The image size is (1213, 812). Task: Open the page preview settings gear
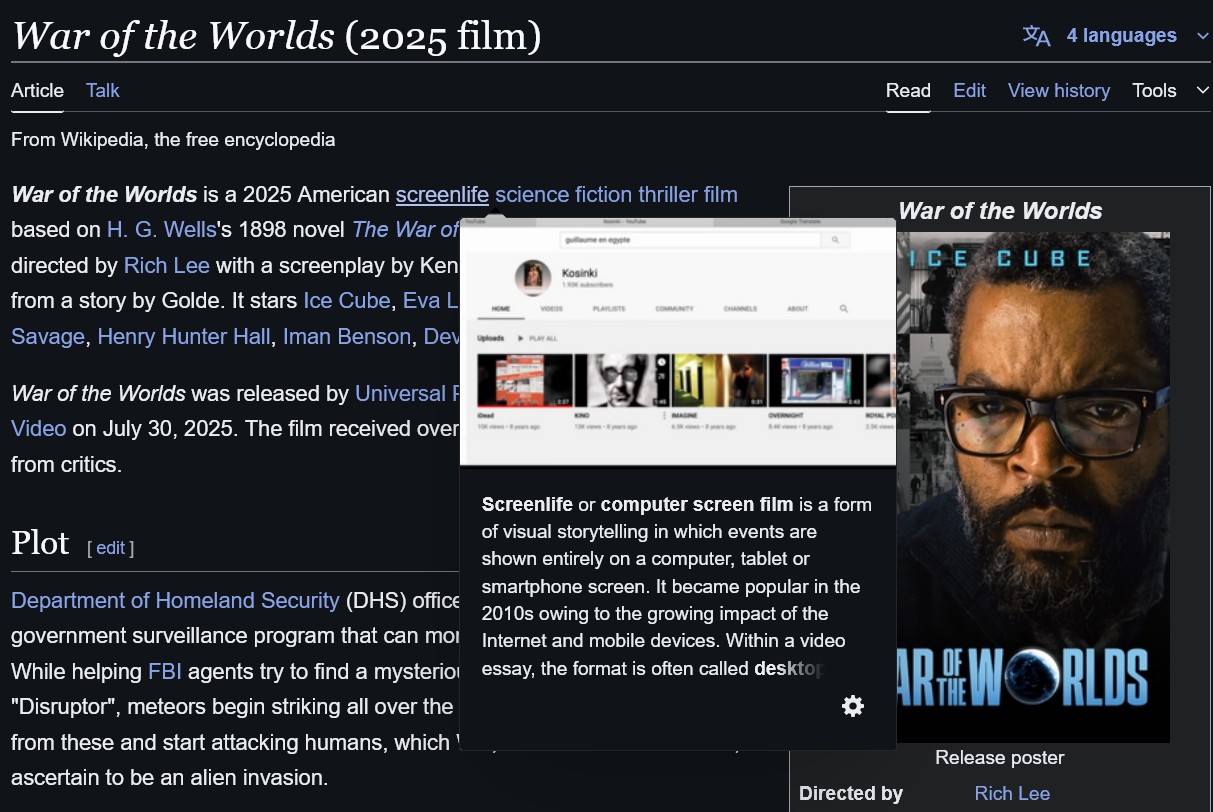pos(853,706)
